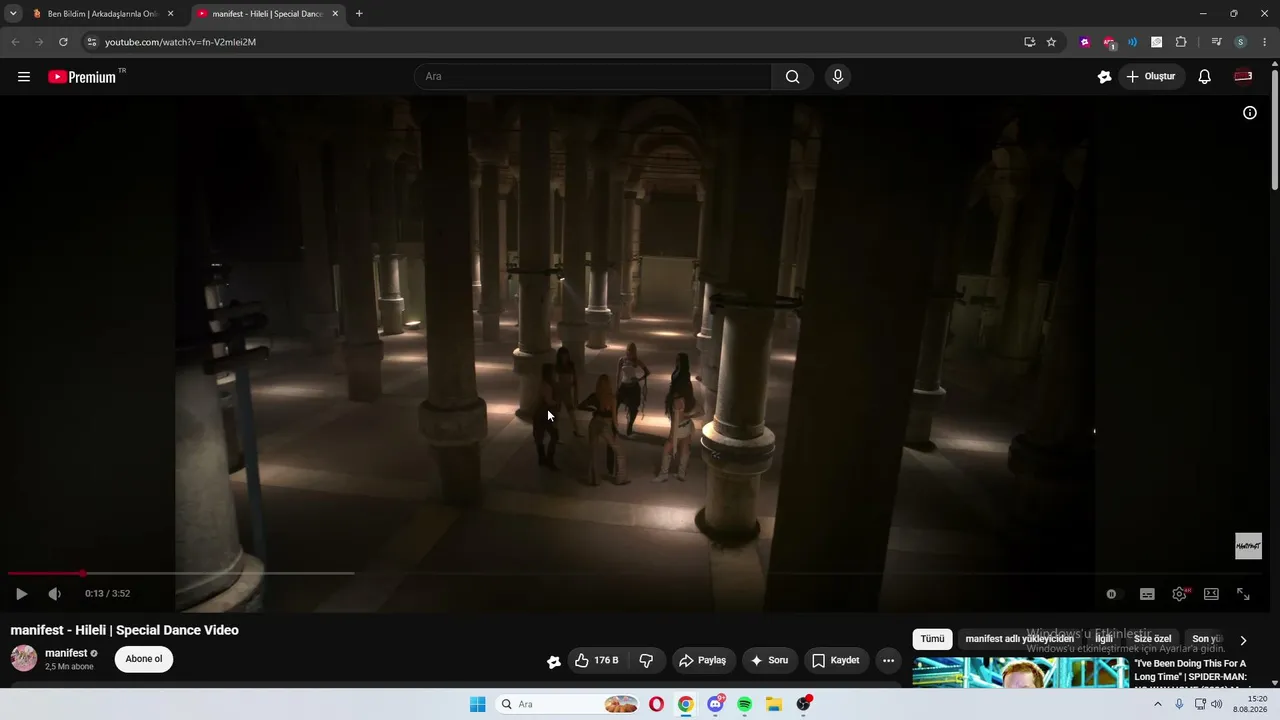Open a new browser tab
The image size is (1280, 720).
coord(359,14)
